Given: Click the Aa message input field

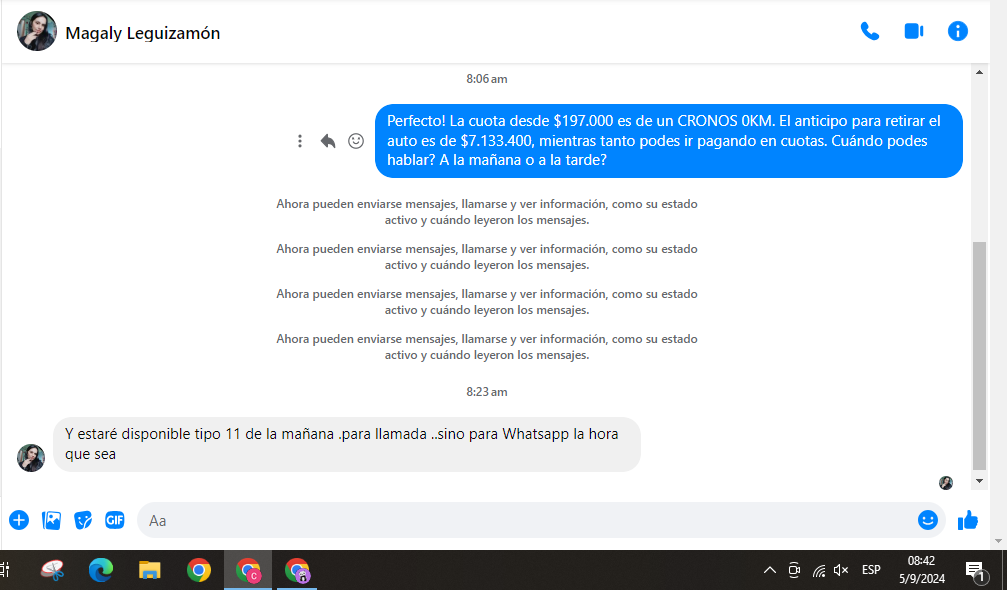Looking at the screenshot, I should 541,520.
